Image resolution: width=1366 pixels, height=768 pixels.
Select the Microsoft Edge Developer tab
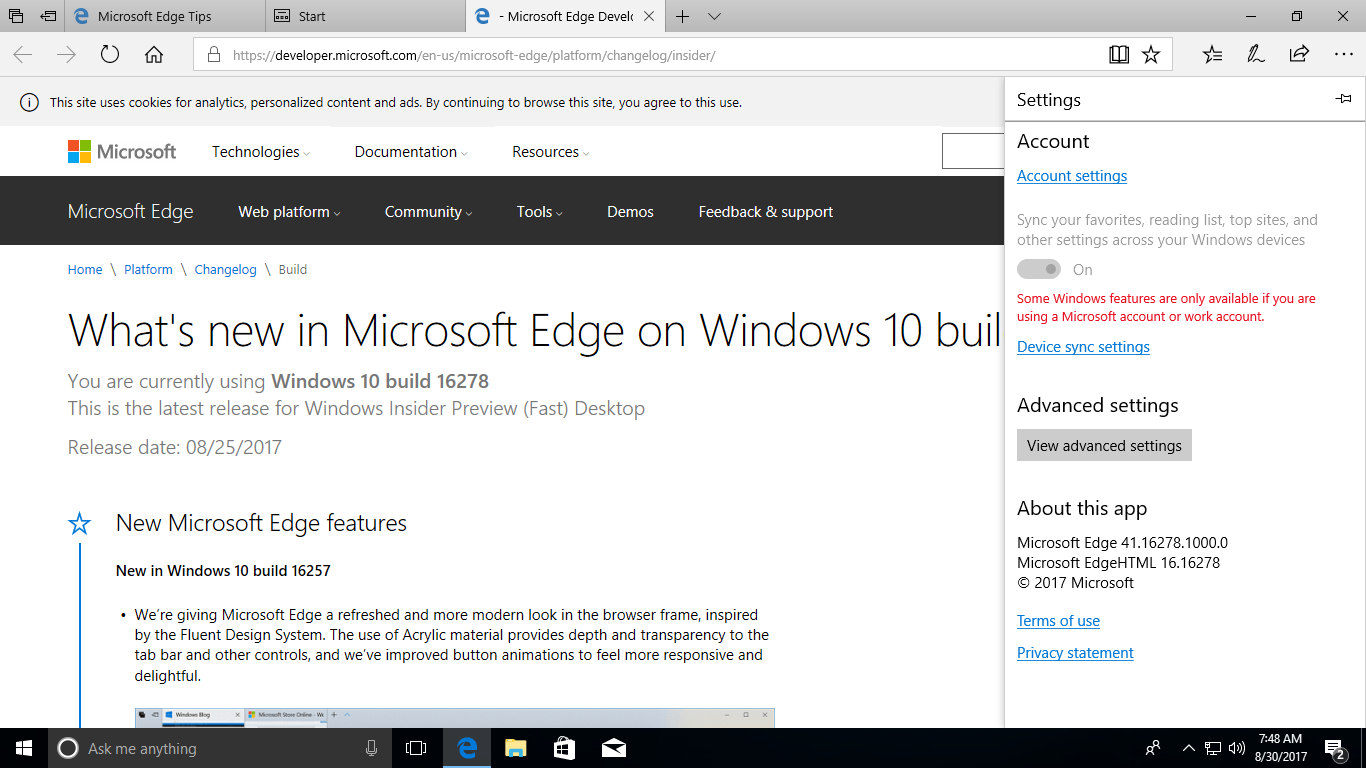[x=565, y=16]
